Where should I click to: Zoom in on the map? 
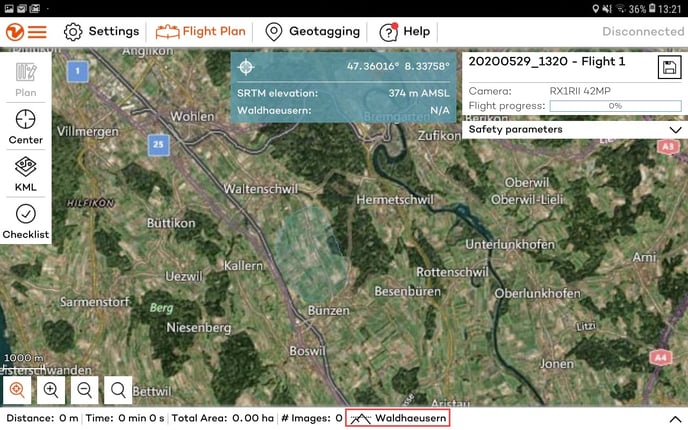tap(50, 390)
